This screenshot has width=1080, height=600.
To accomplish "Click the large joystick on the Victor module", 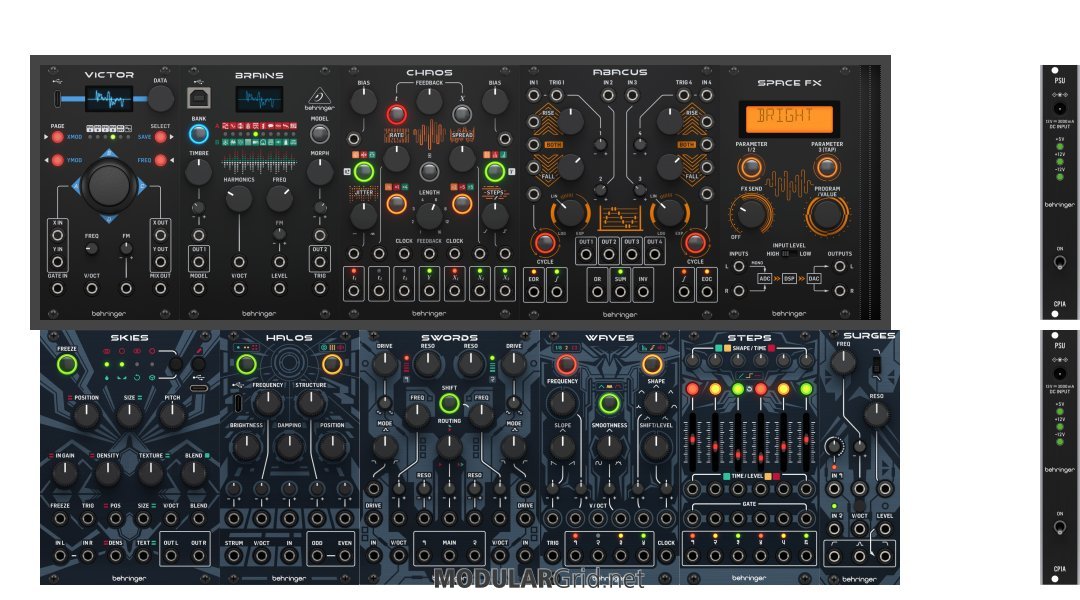I will coord(109,185).
